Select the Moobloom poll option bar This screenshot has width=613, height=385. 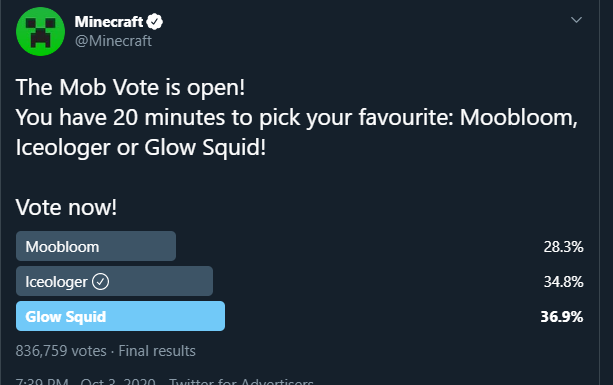tap(96, 246)
